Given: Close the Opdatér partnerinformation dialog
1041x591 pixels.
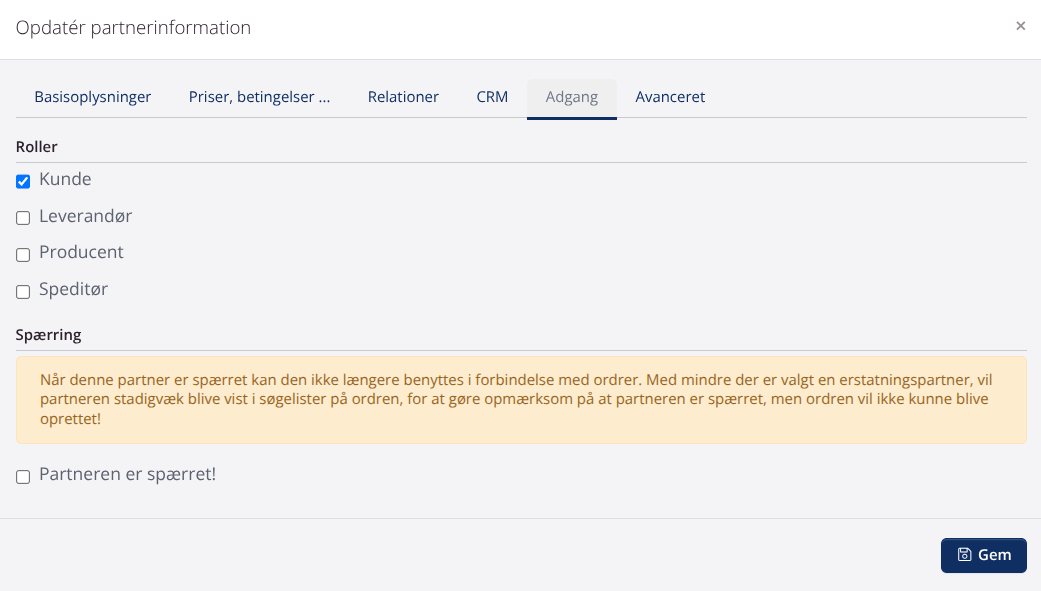Looking at the screenshot, I should [x=1020, y=26].
